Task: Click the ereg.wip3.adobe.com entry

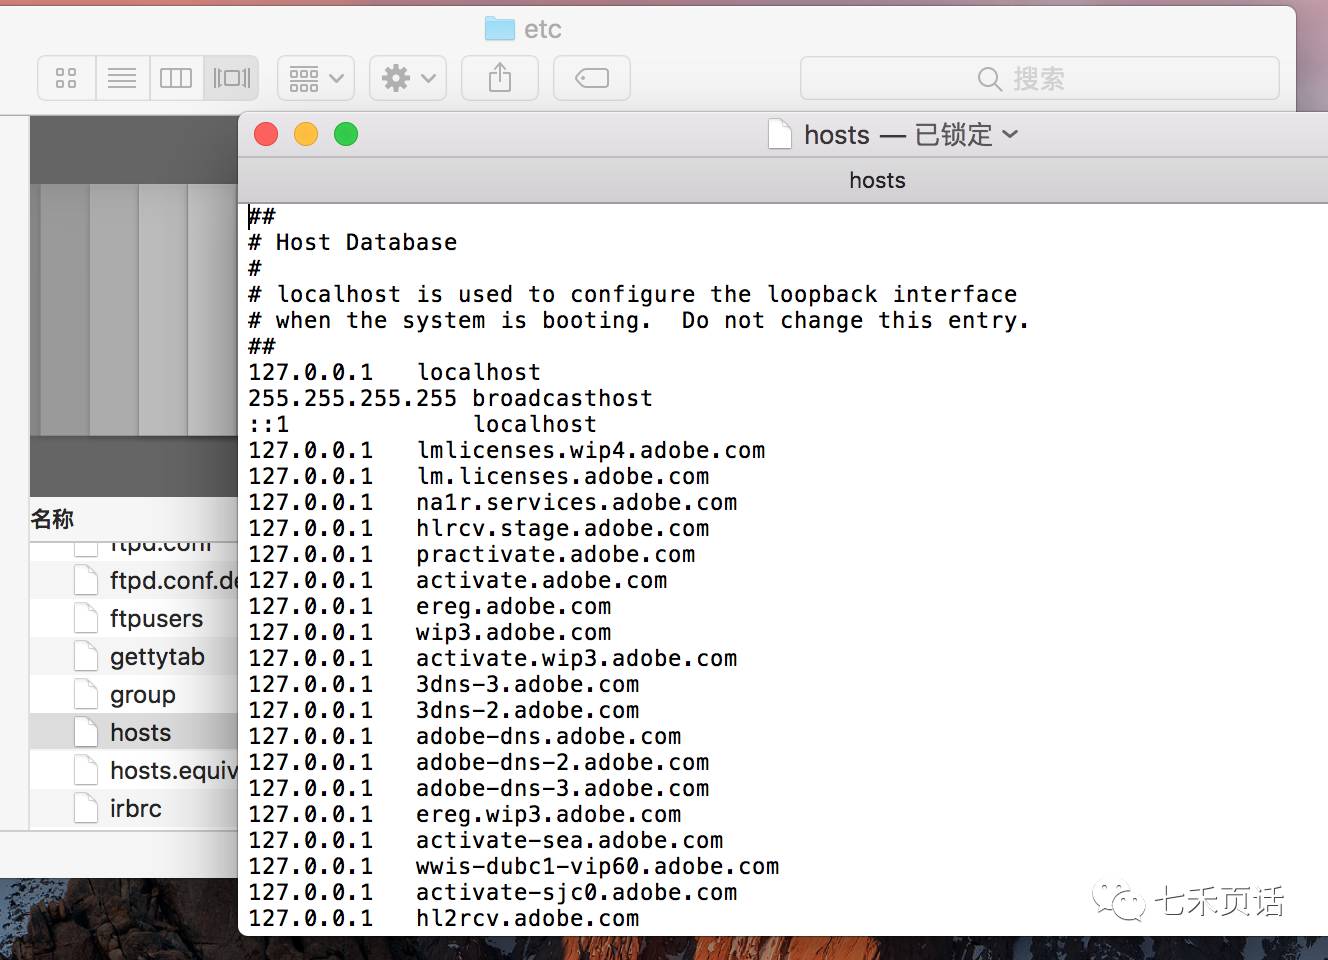Action: (549, 814)
